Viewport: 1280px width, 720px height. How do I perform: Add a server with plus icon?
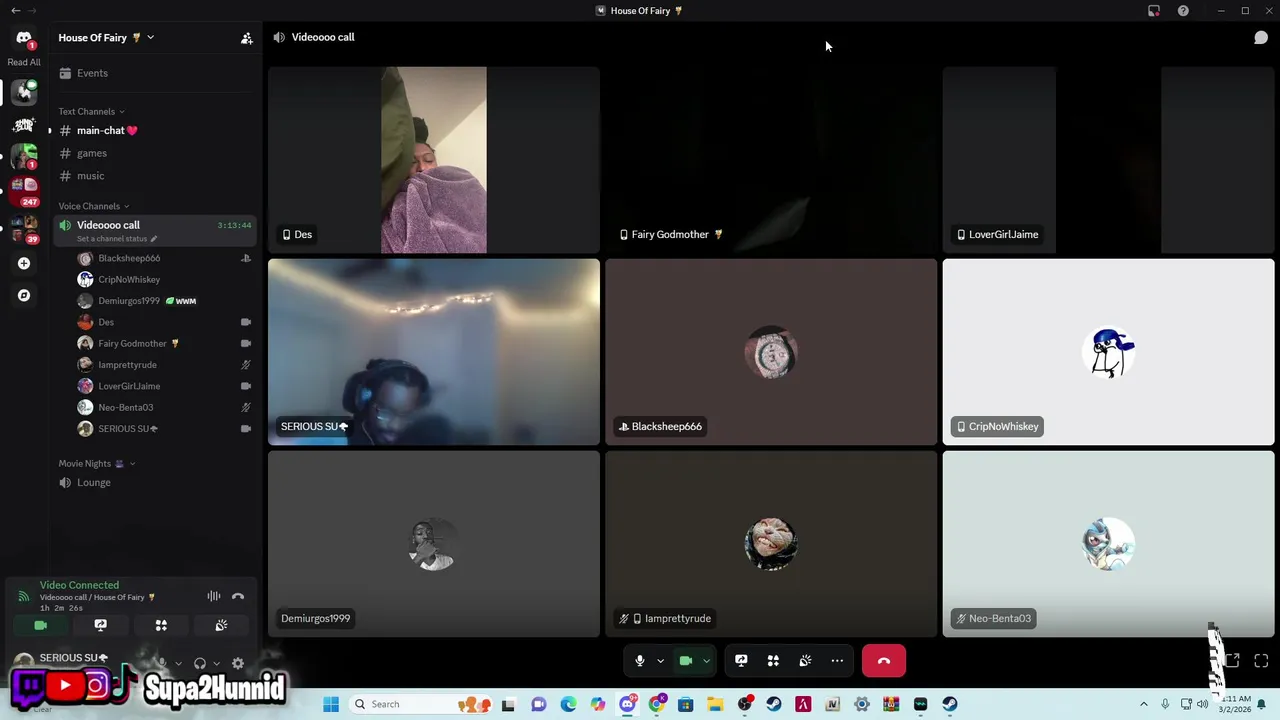[24, 264]
